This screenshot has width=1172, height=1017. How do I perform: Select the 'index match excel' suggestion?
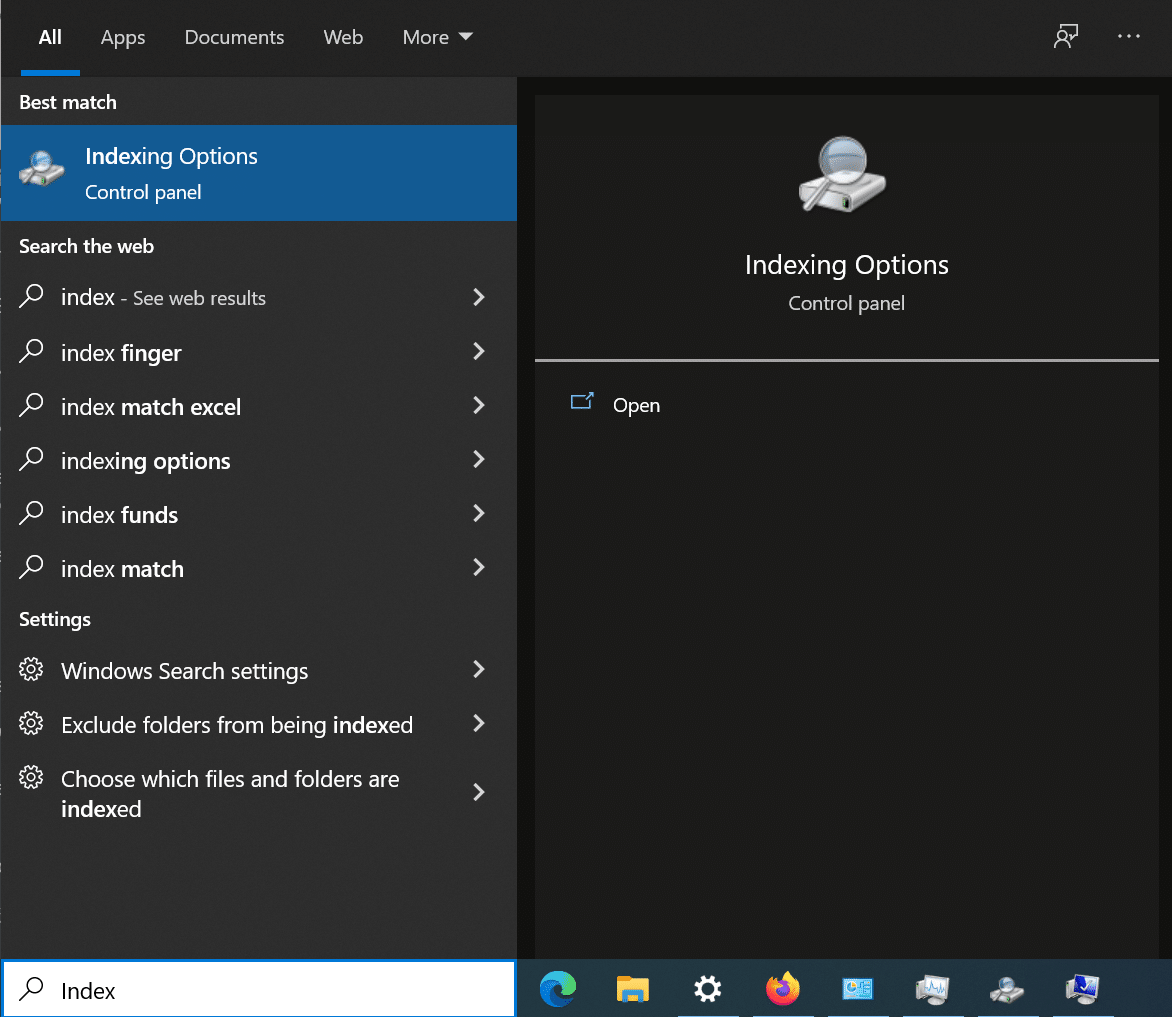pos(259,406)
